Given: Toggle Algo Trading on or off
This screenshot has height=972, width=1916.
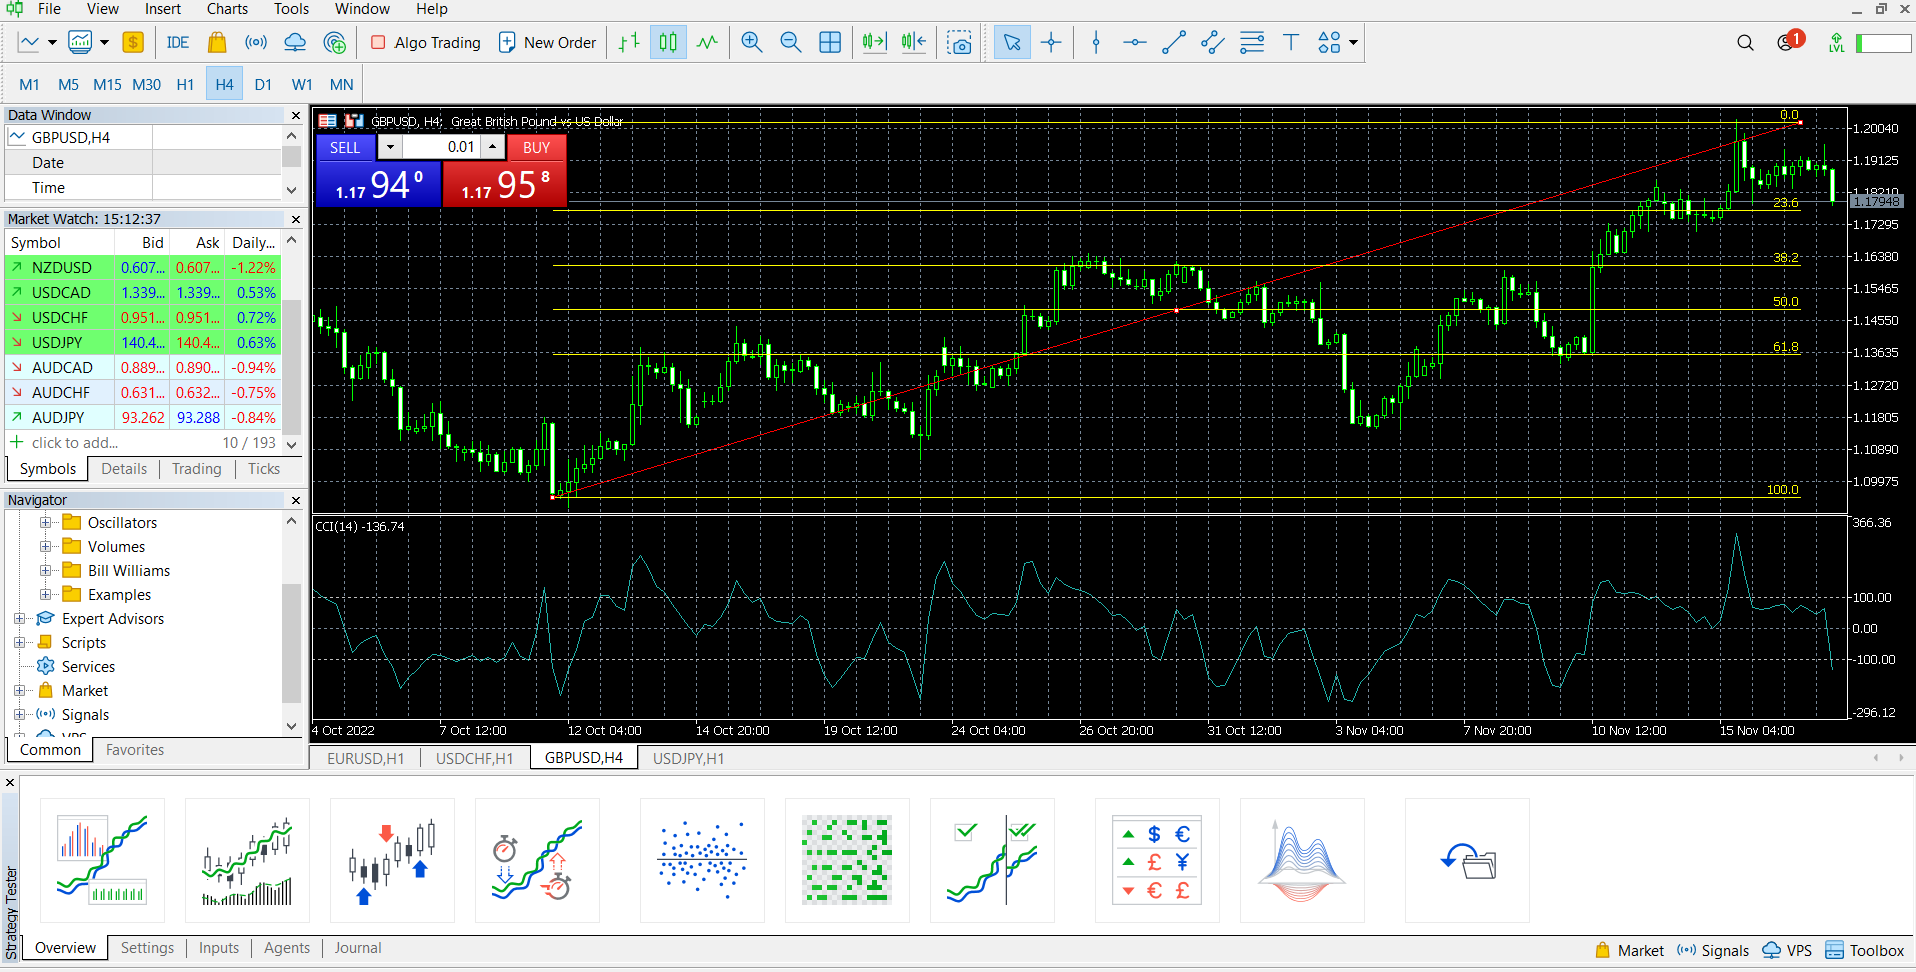Looking at the screenshot, I should click(426, 42).
